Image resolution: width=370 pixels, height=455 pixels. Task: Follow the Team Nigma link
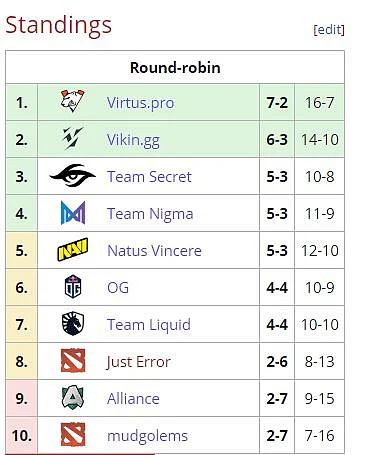click(x=150, y=214)
